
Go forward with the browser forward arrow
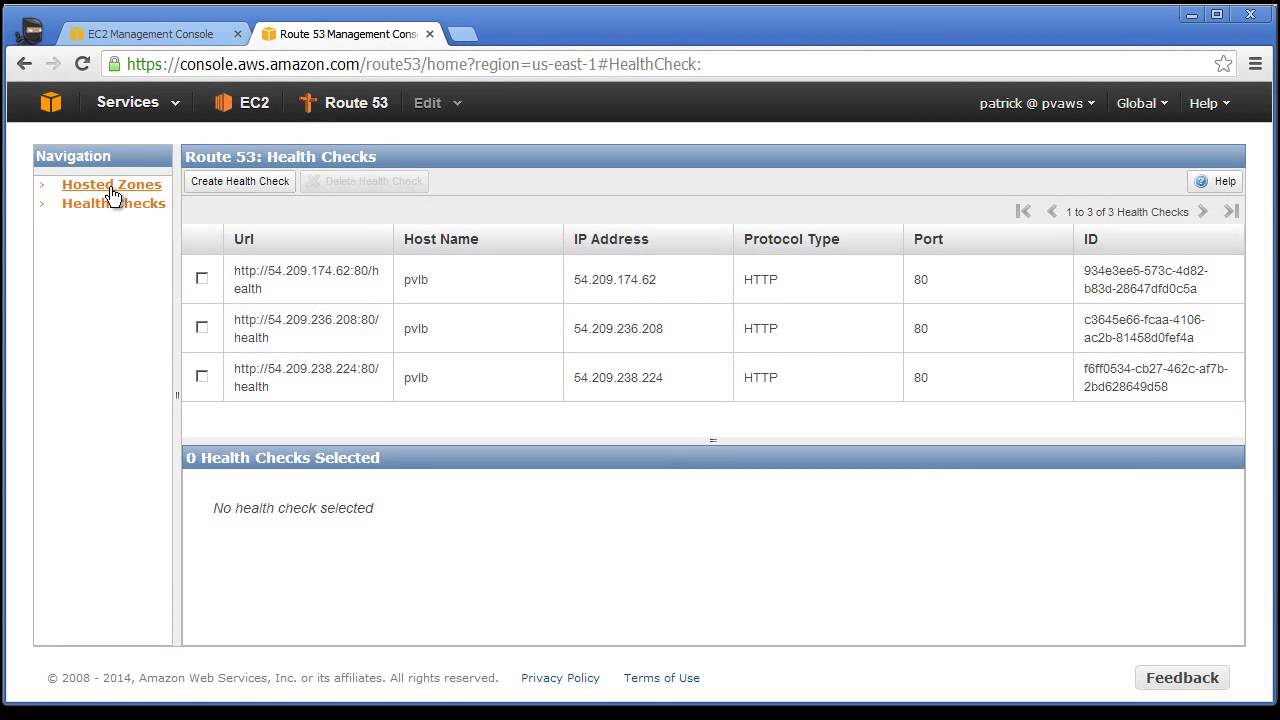(53, 64)
